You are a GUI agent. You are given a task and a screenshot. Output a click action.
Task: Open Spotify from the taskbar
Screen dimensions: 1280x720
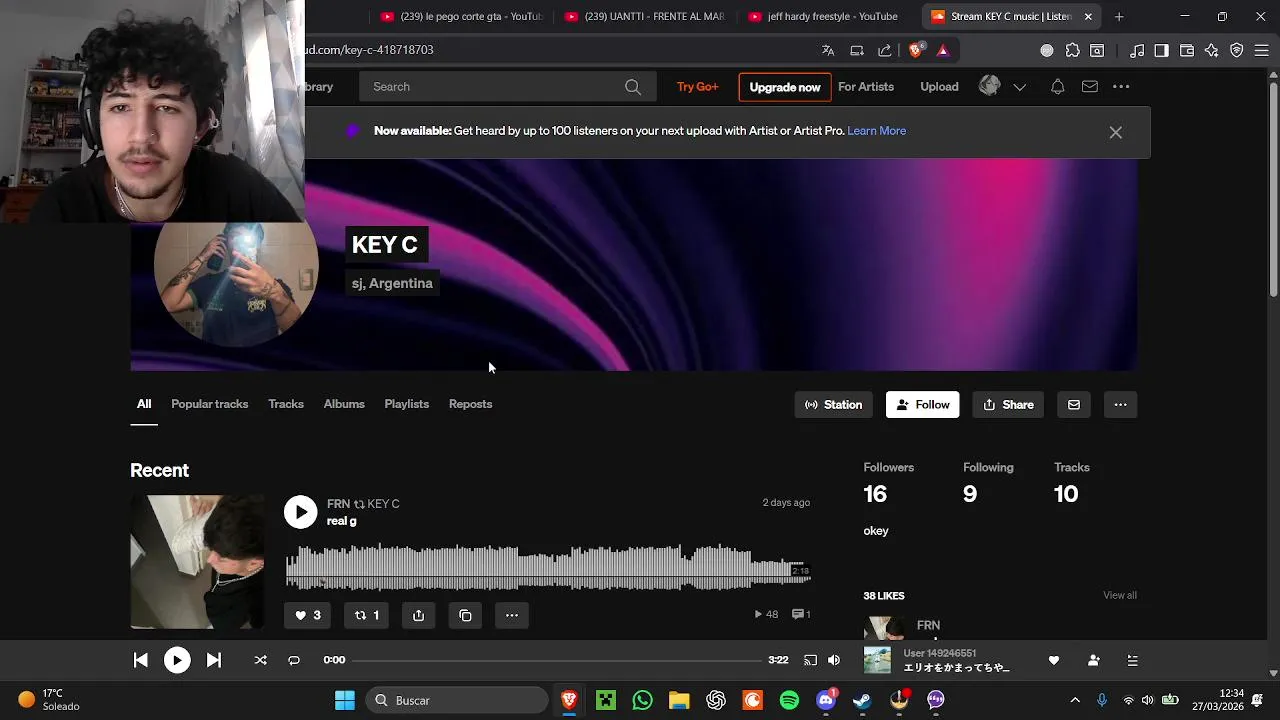click(x=789, y=700)
